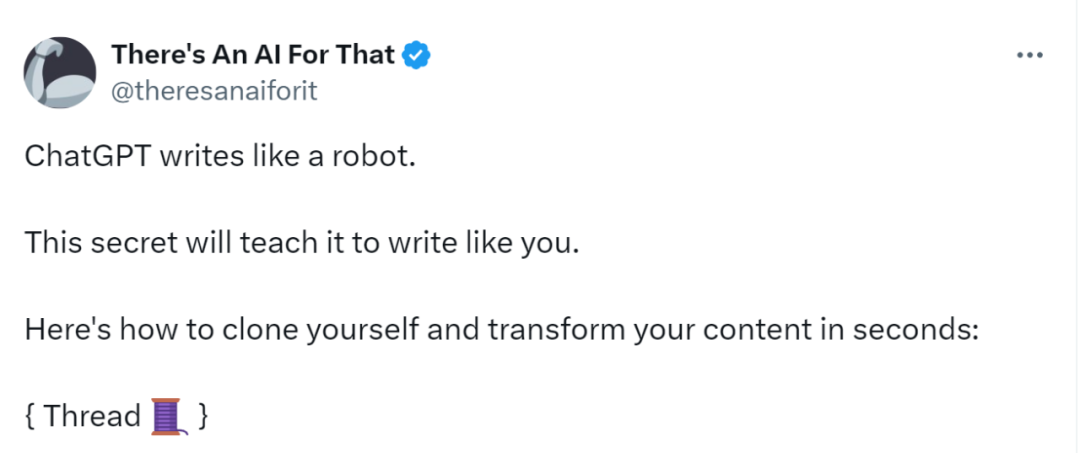Visit the @theresanaiforit handle link
Screen dimensions: 1080x453
pos(214,91)
